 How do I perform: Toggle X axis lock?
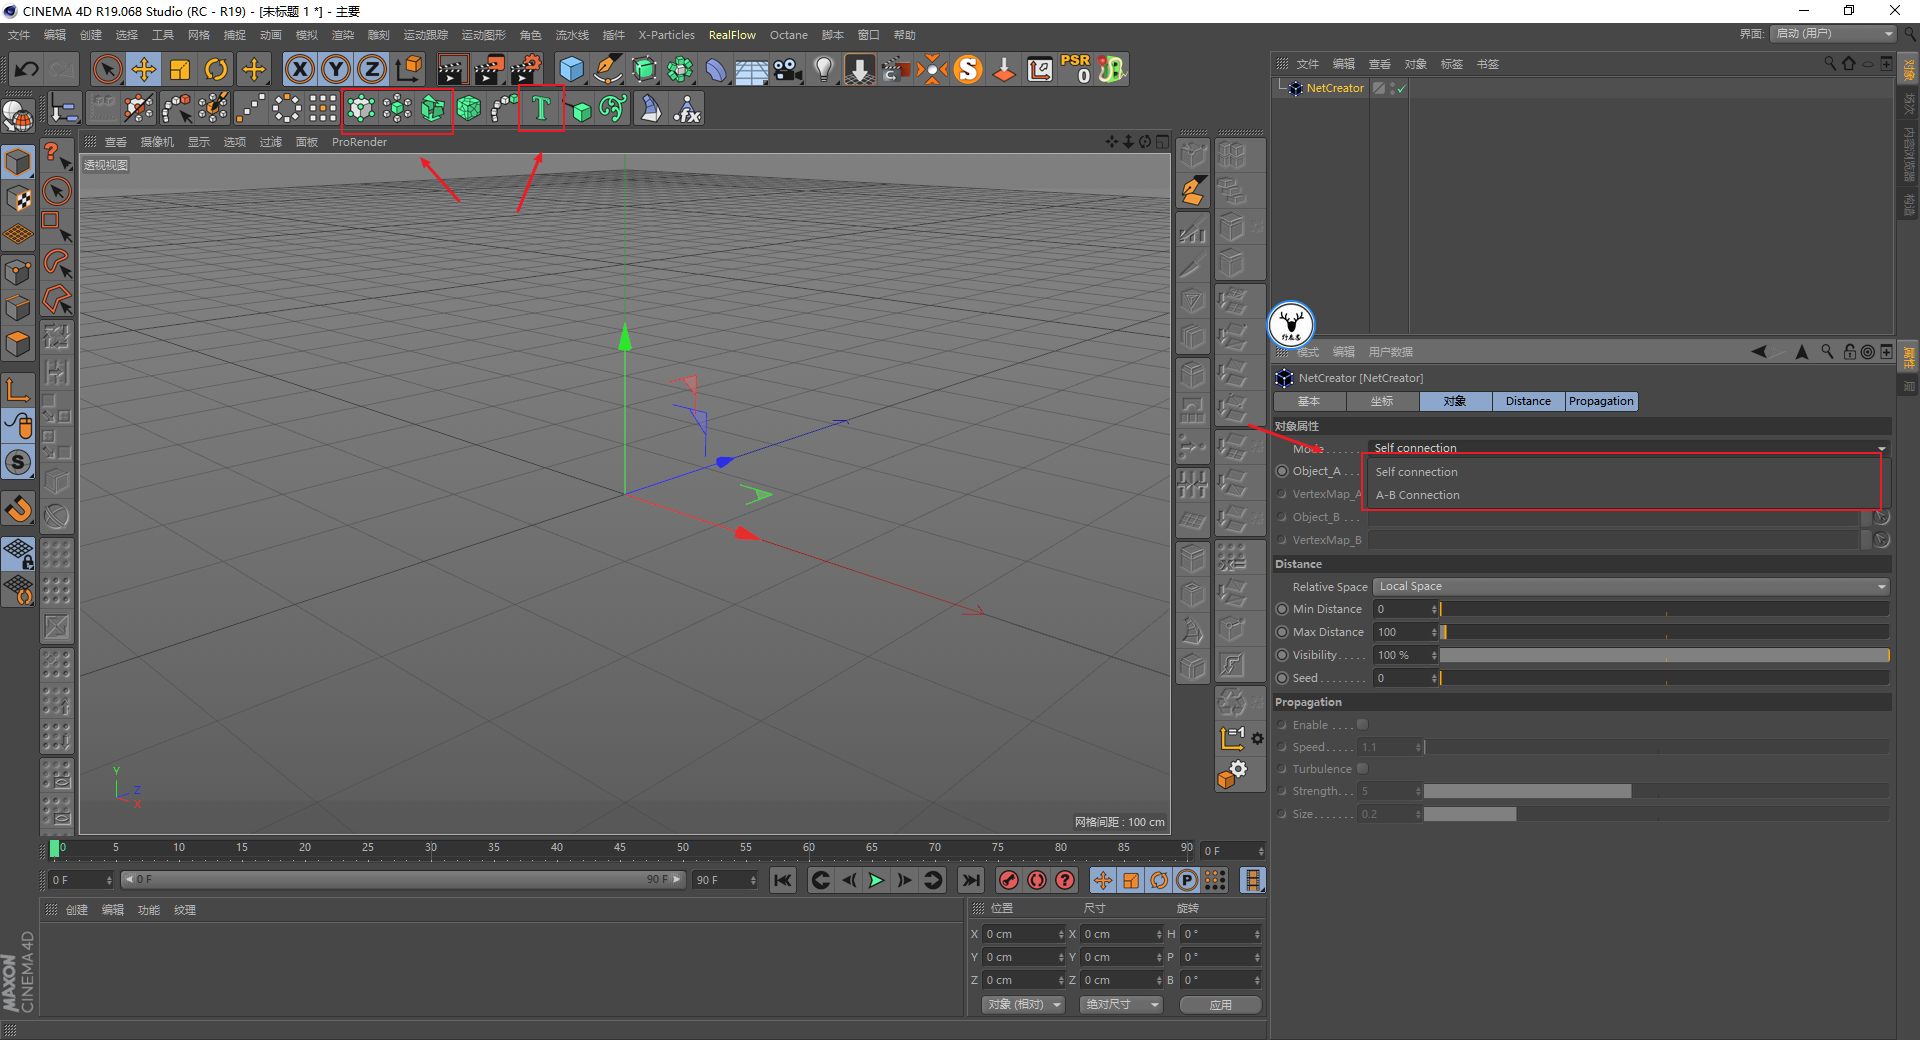click(299, 69)
